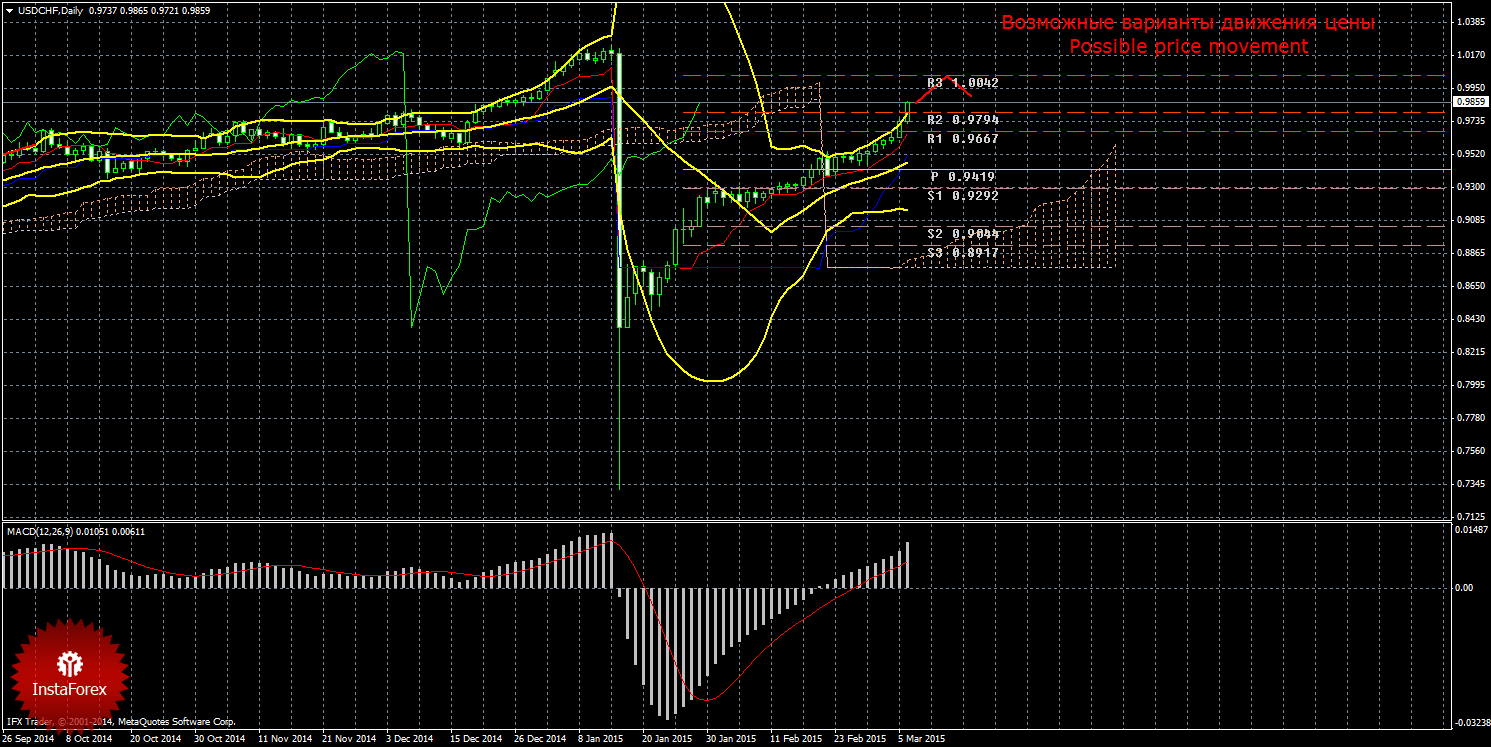Select the 5 Mar 2015 date marker
This screenshot has width=1491, height=747.
pyautogui.click(x=920, y=739)
